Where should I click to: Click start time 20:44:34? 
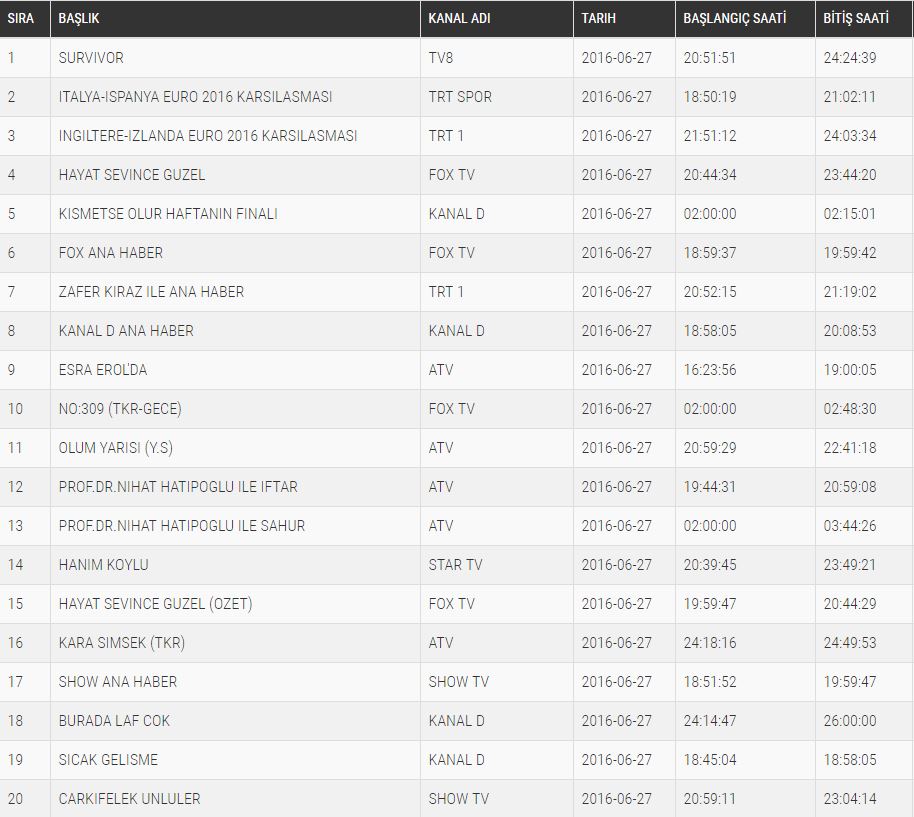(x=710, y=175)
